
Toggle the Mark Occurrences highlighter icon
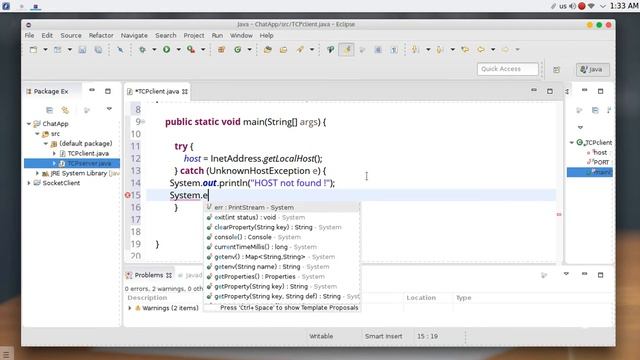coord(347,49)
